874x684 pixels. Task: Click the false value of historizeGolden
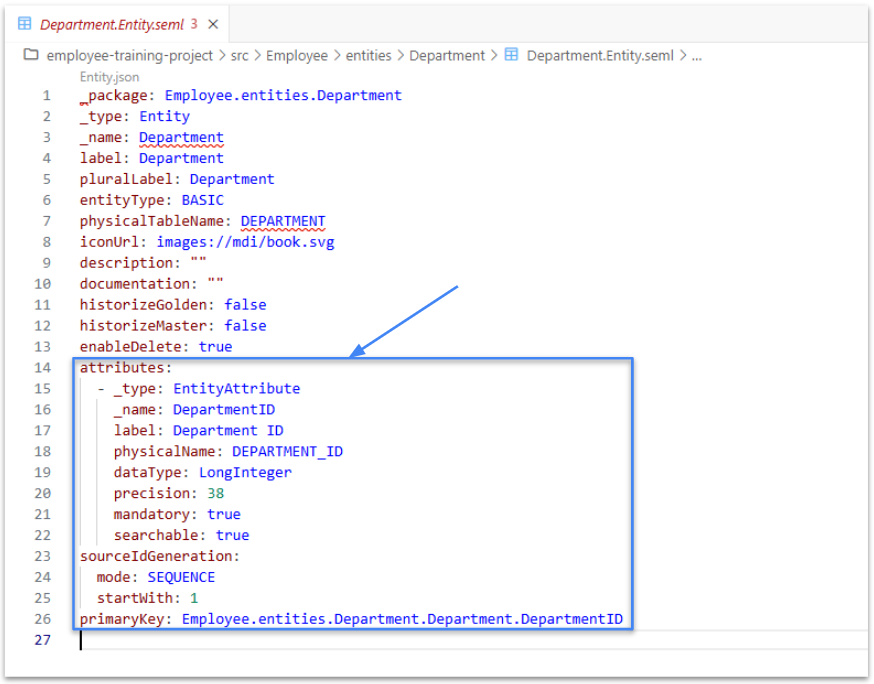(245, 305)
